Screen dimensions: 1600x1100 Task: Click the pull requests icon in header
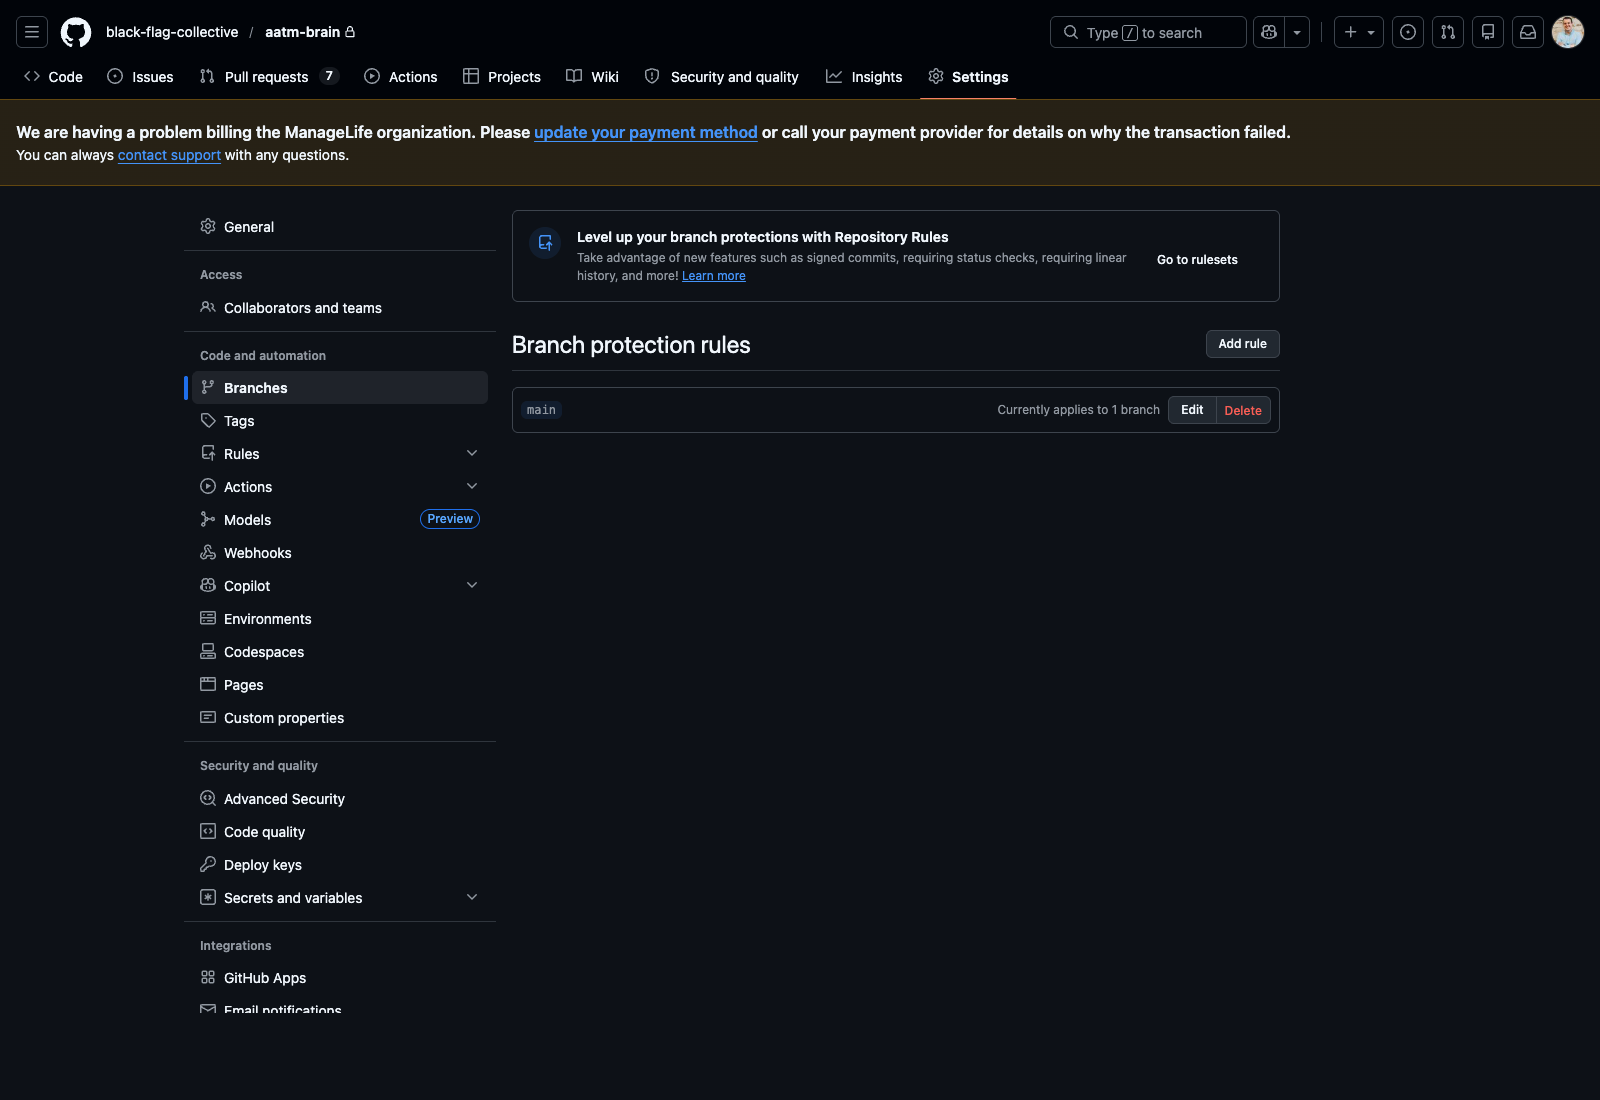(1447, 31)
